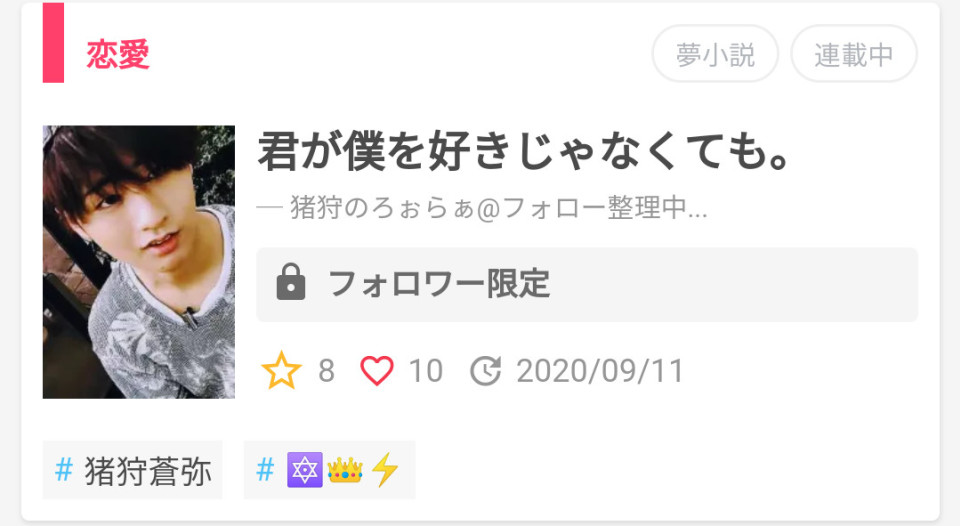This screenshot has height=526, width=960.
Task: Click the lightning bolt emoji
Action: (x=384, y=470)
